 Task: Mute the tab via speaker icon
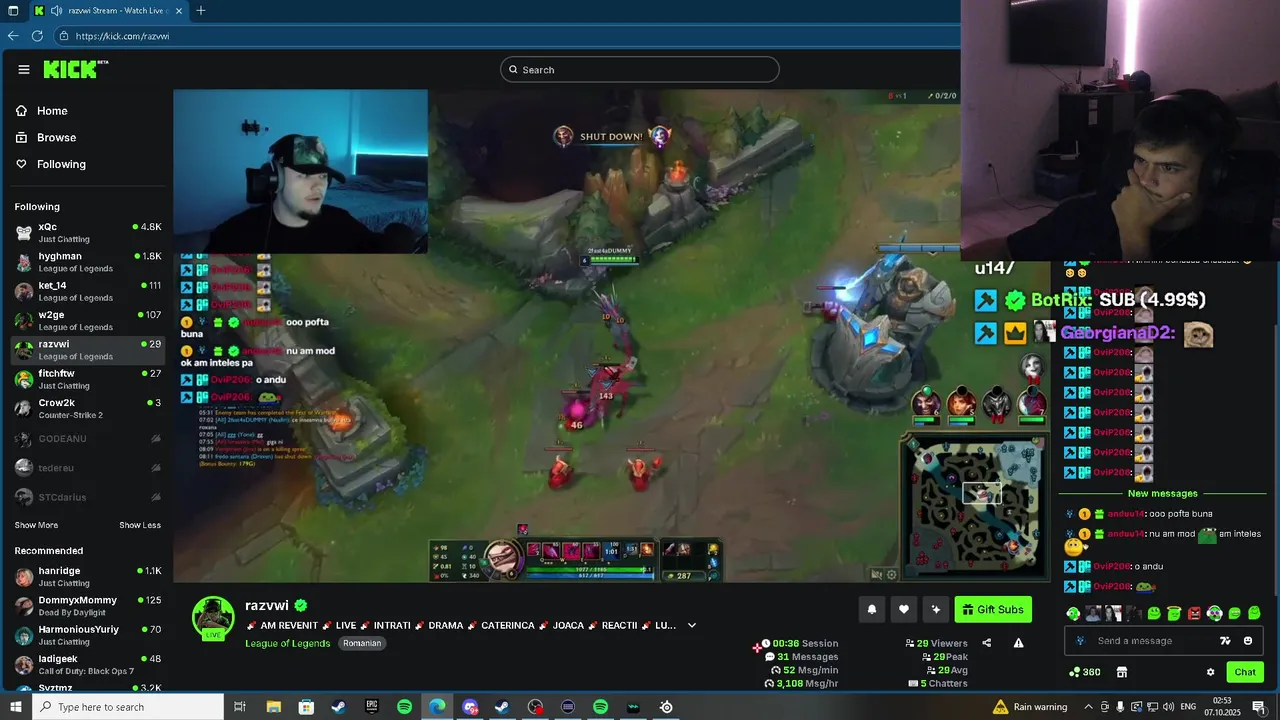[56, 10]
